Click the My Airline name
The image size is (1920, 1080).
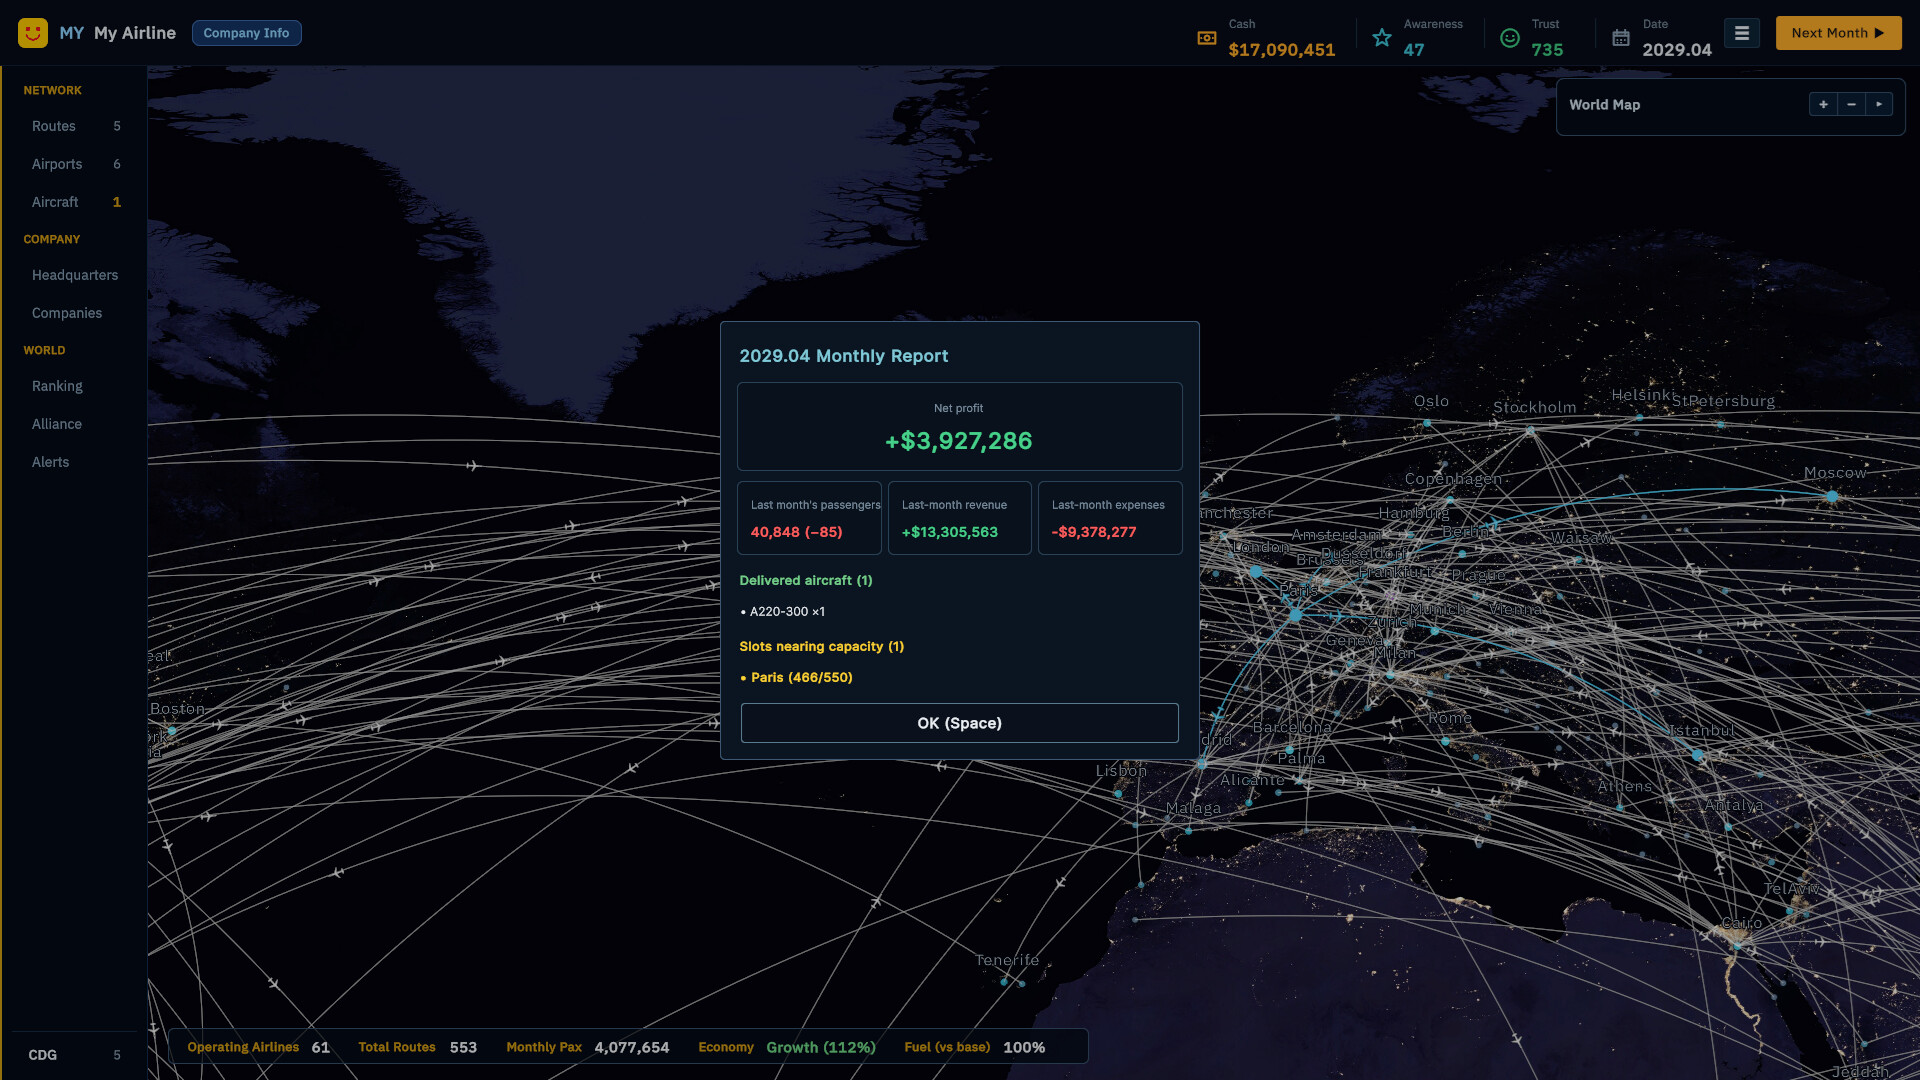pyautogui.click(x=135, y=33)
